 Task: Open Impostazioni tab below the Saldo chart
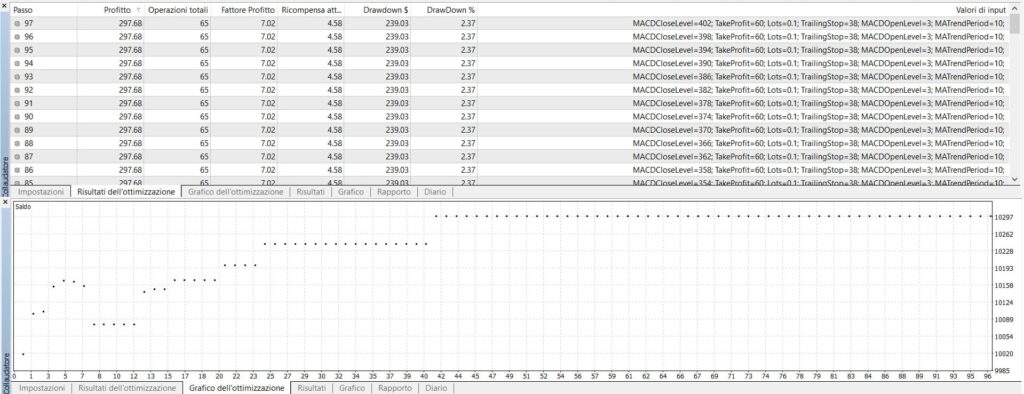tap(41, 387)
